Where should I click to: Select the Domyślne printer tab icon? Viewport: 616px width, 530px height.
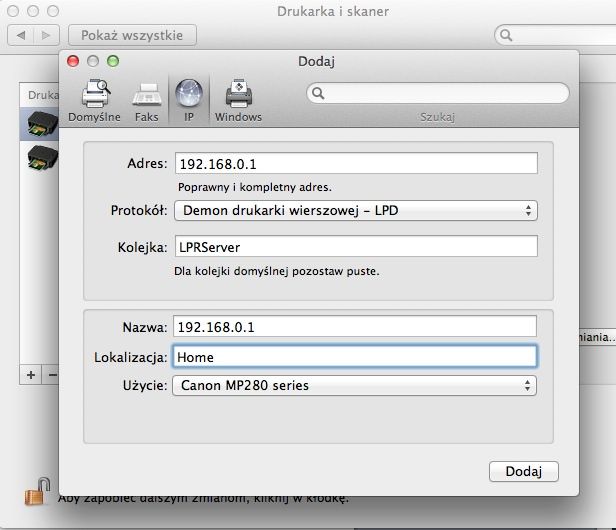[x=95, y=94]
